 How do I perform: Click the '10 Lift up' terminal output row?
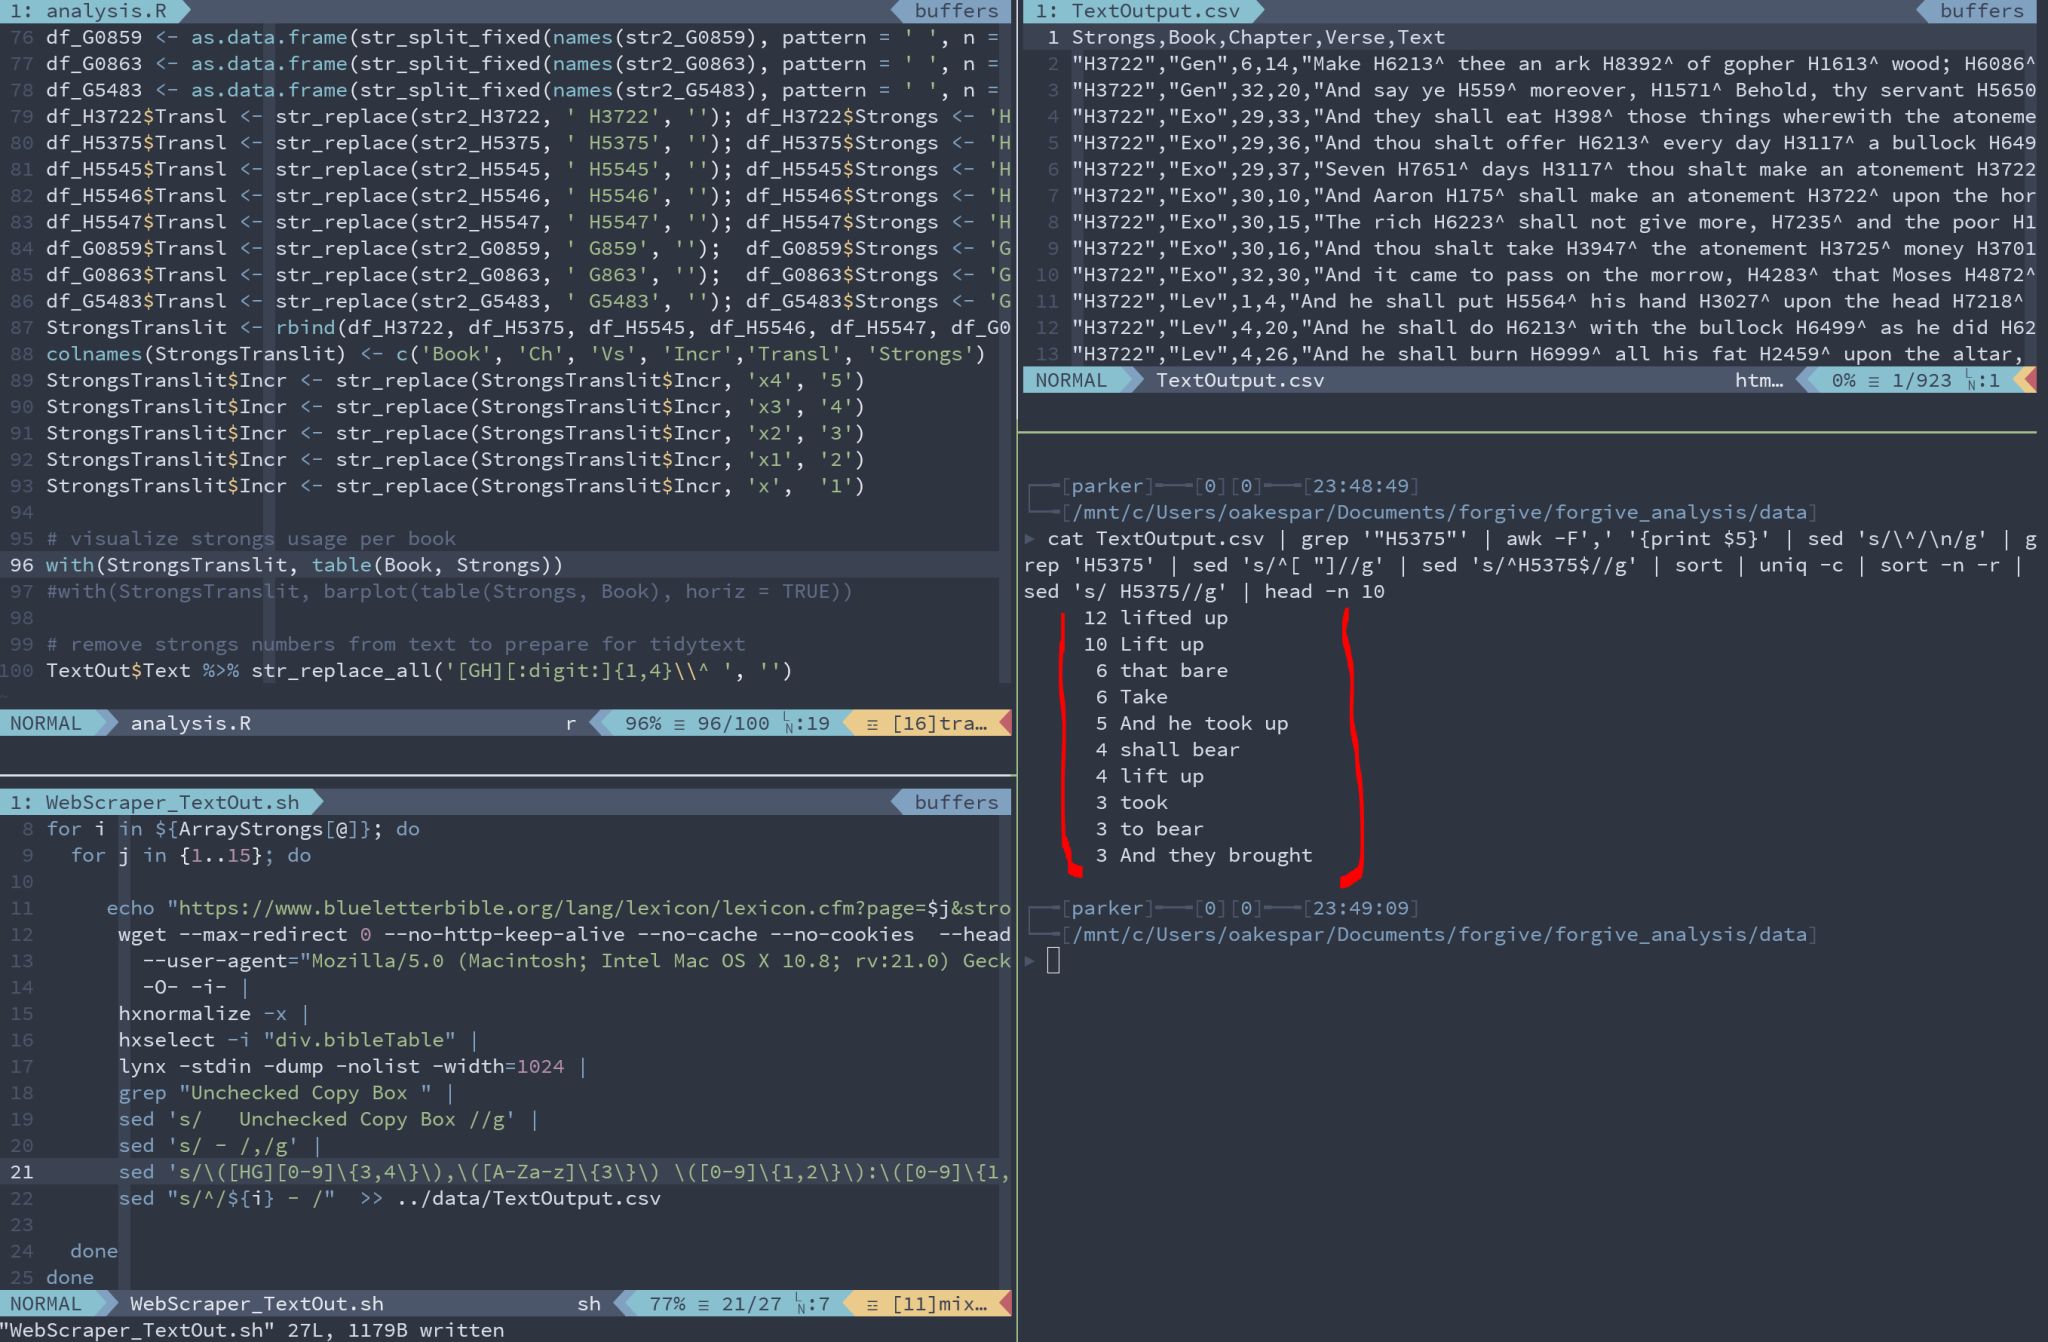coord(1143,644)
